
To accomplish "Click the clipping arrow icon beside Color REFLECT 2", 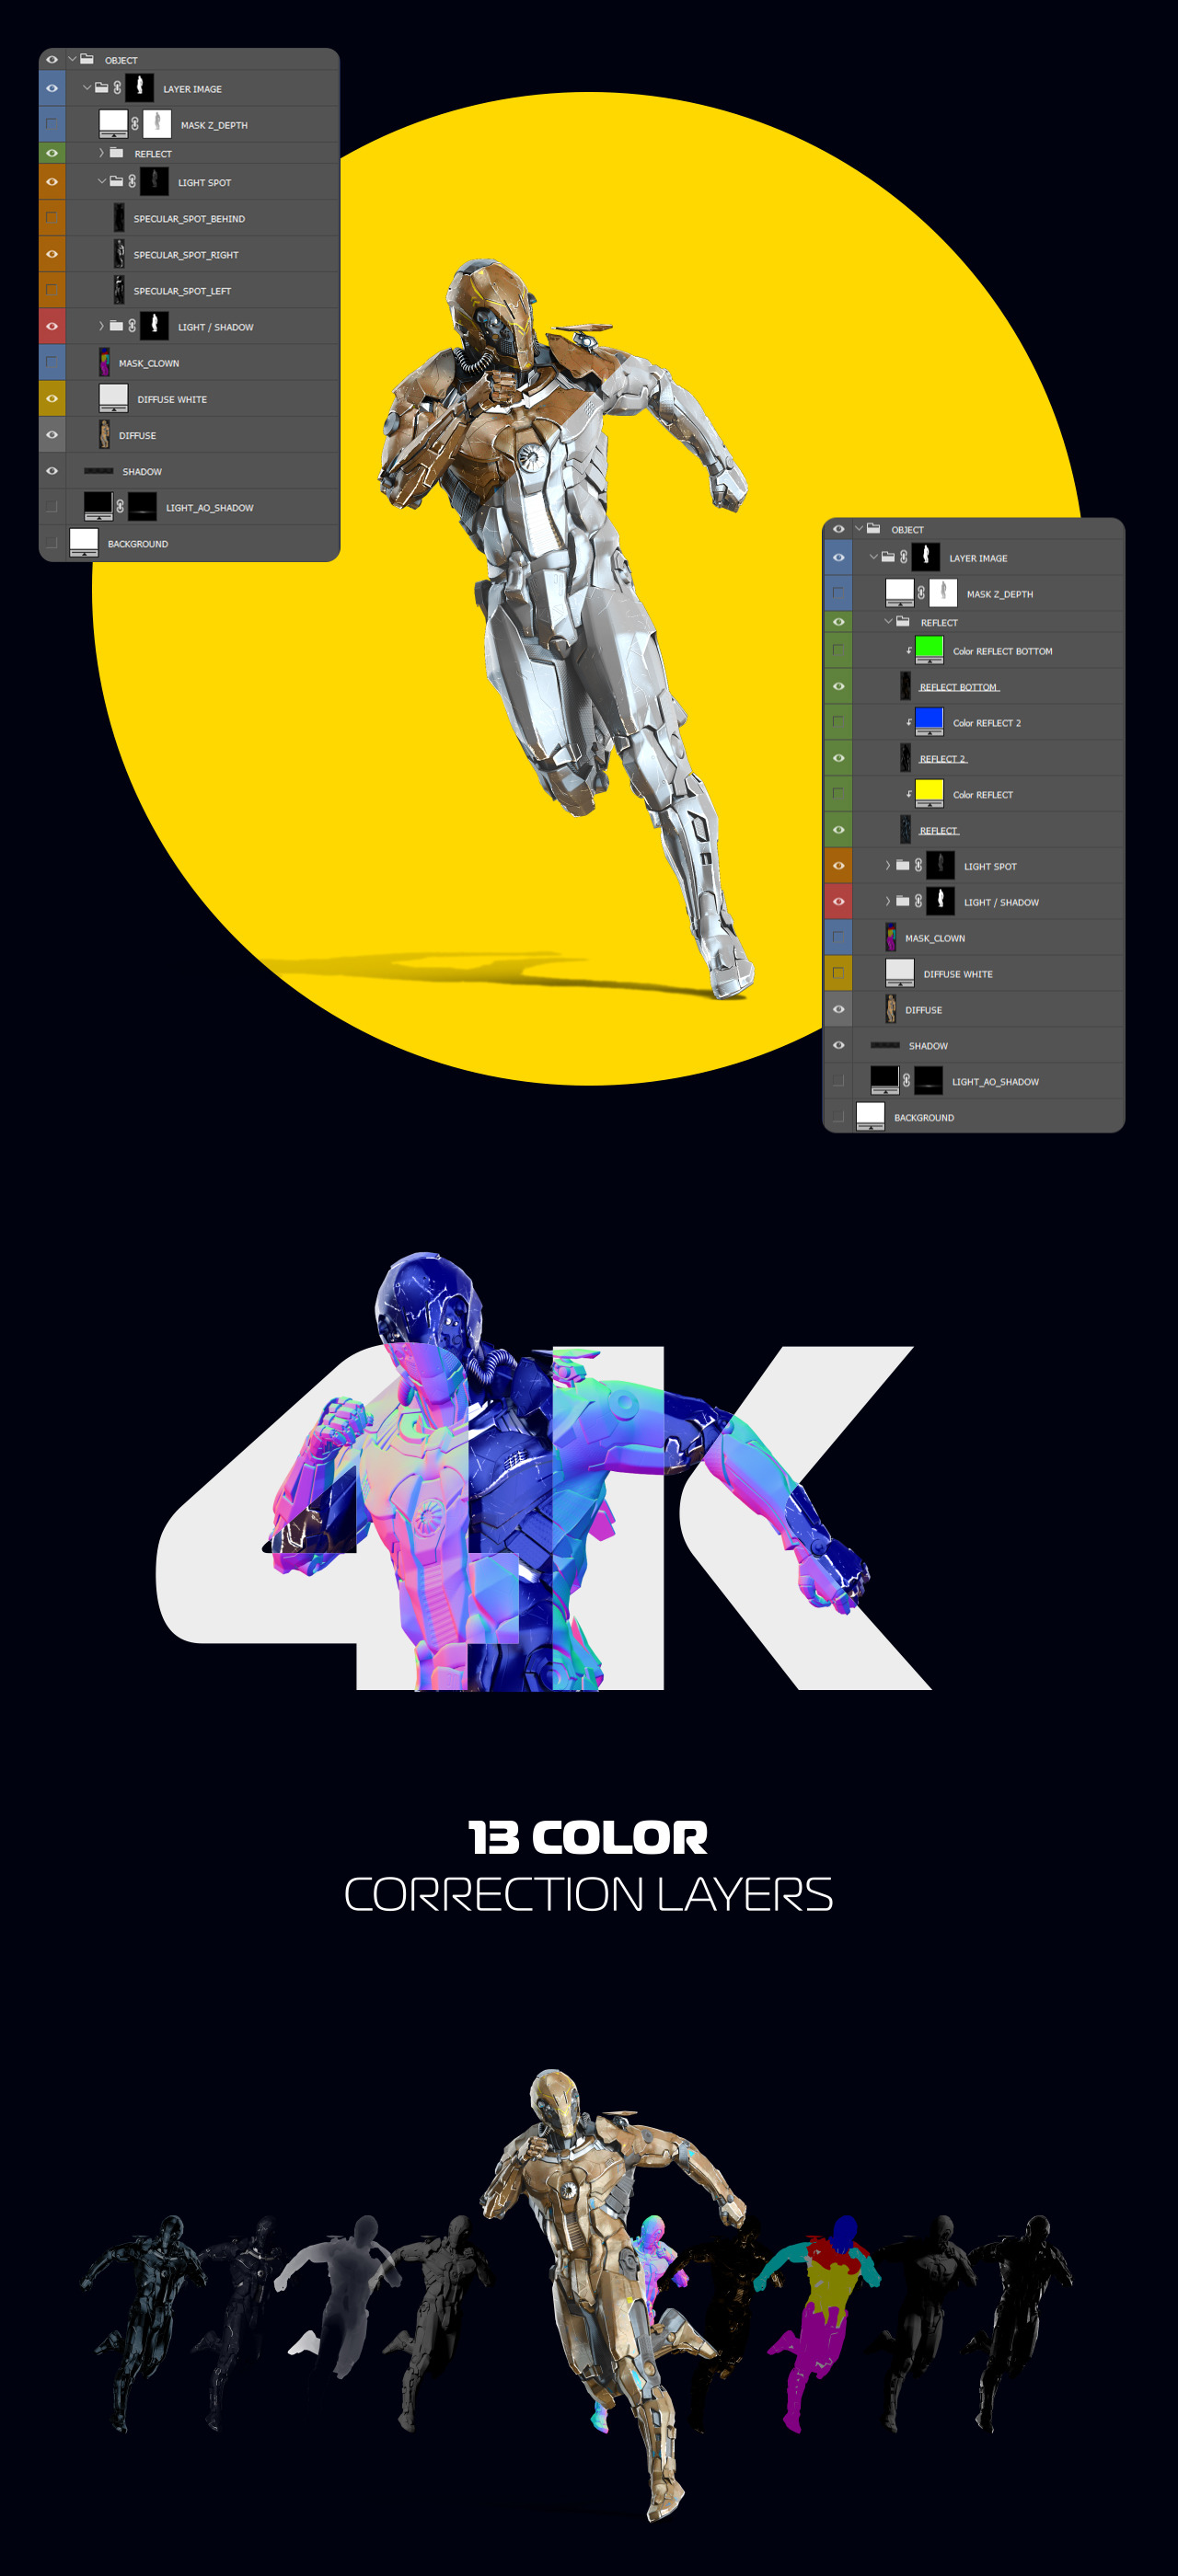I will click(909, 722).
